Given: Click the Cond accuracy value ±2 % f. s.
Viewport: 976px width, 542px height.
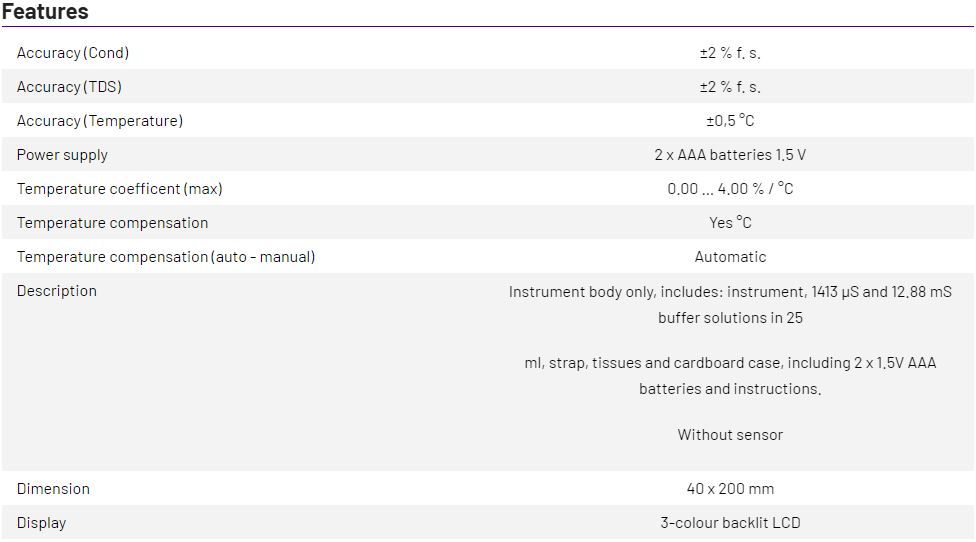Looking at the screenshot, I should click(730, 53).
